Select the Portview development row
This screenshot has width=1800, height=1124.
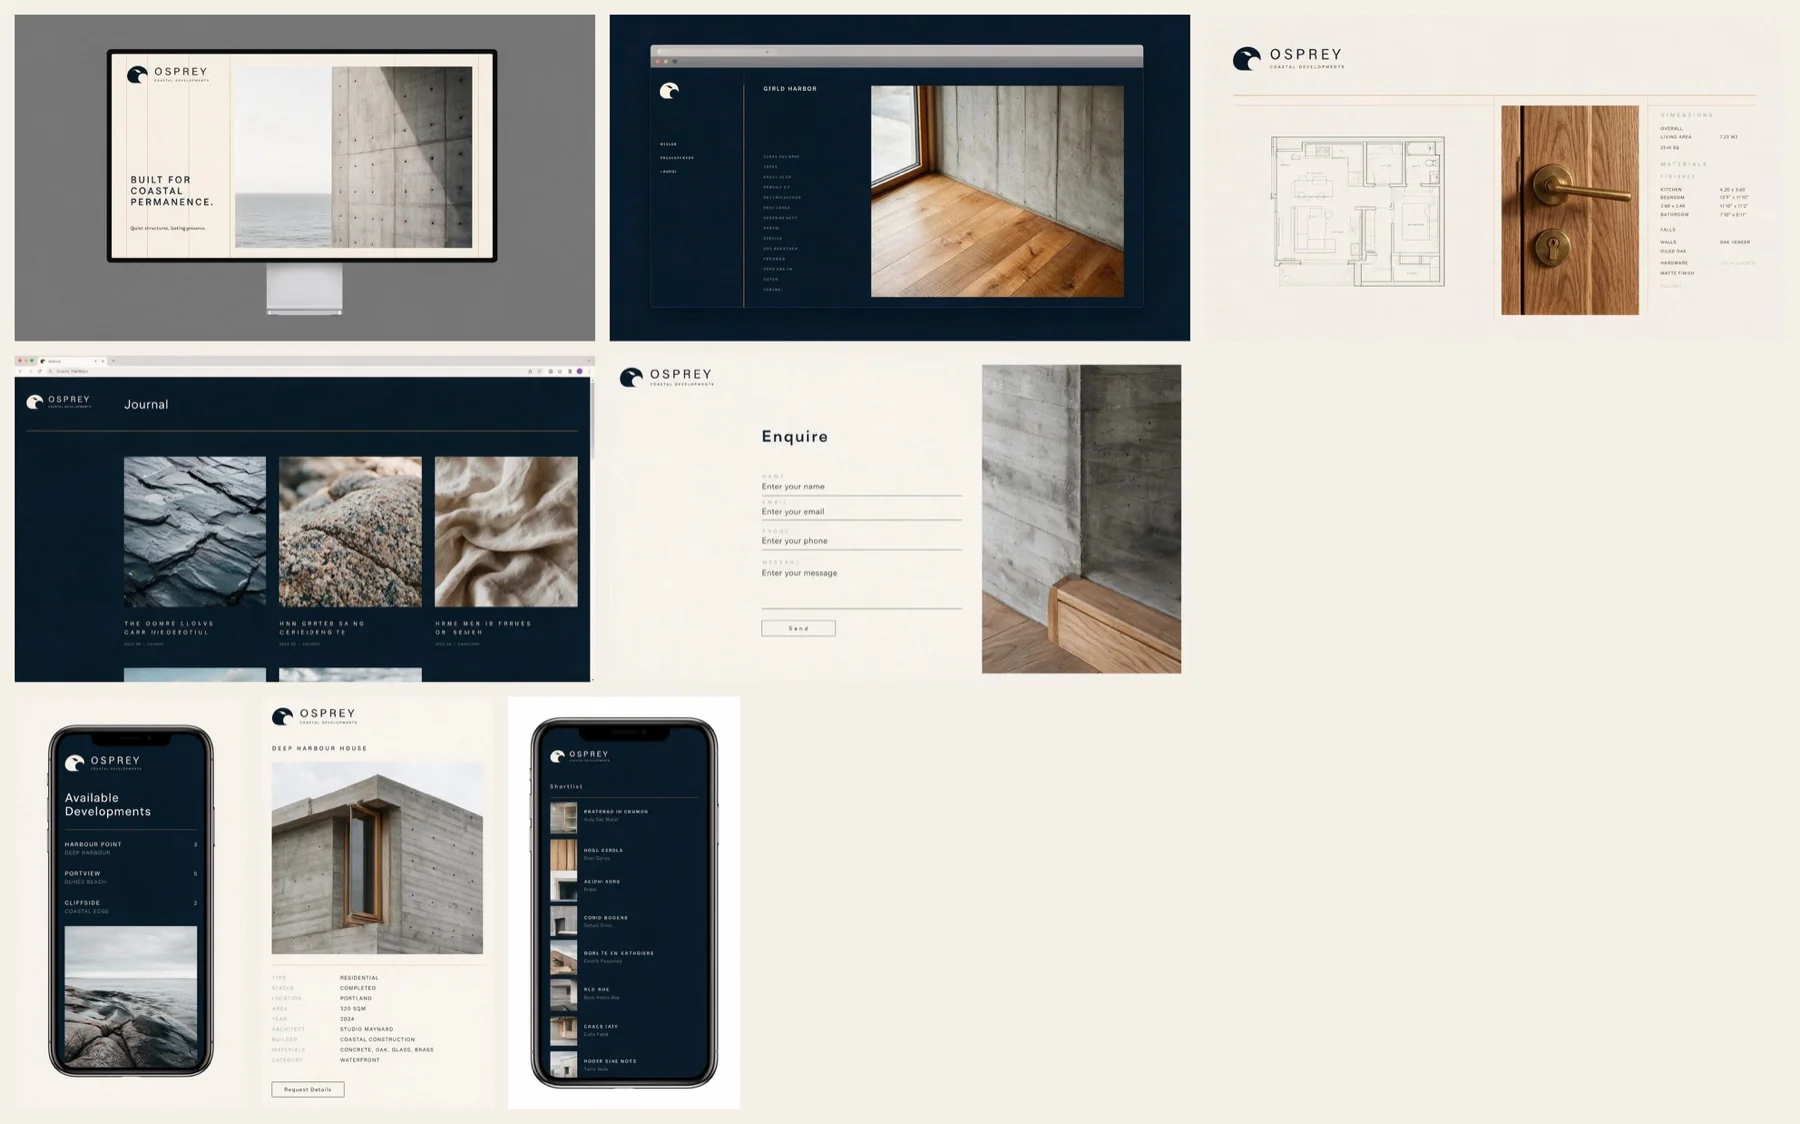(x=131, y=877)
